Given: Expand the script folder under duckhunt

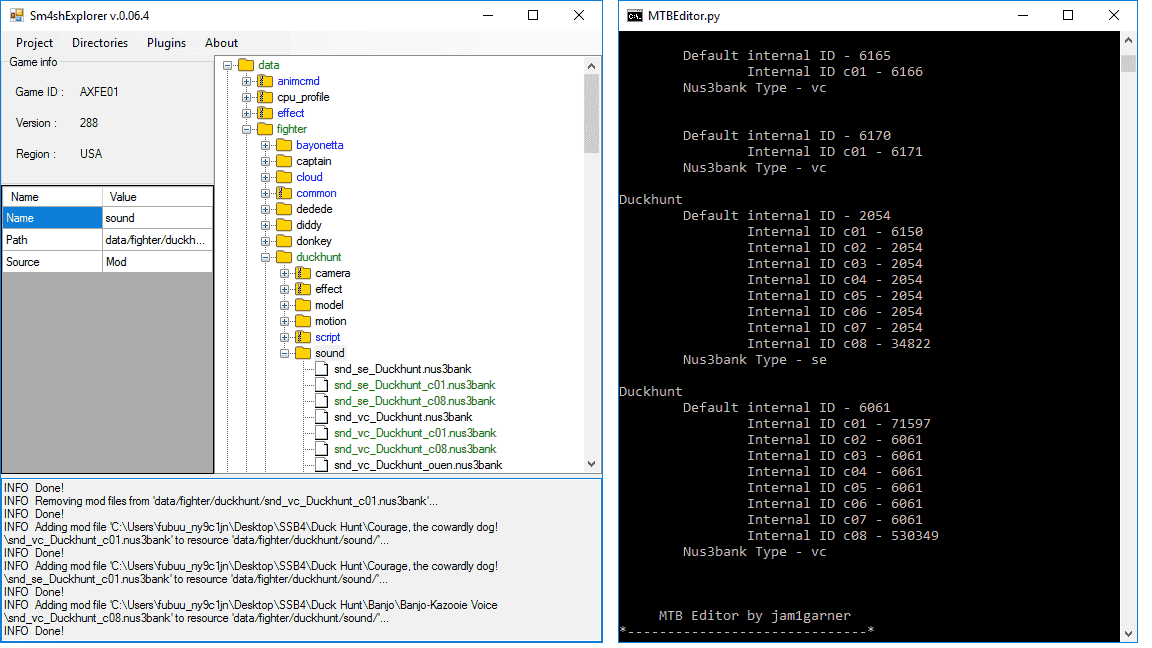Looking at the screenshot, I should click(285, 337).
